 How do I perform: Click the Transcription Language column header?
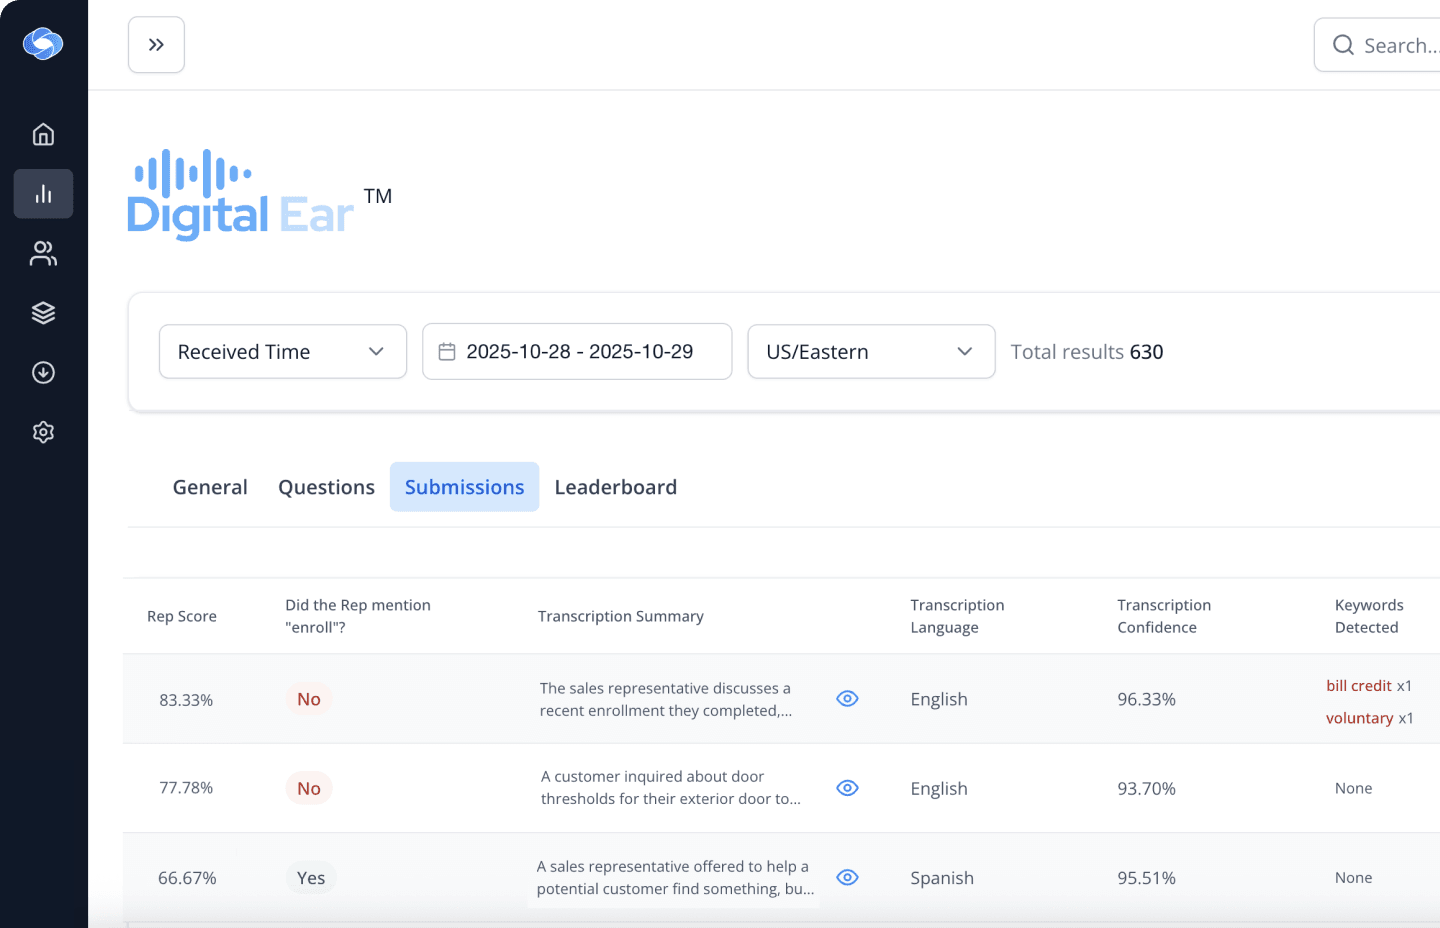(957, 616)
